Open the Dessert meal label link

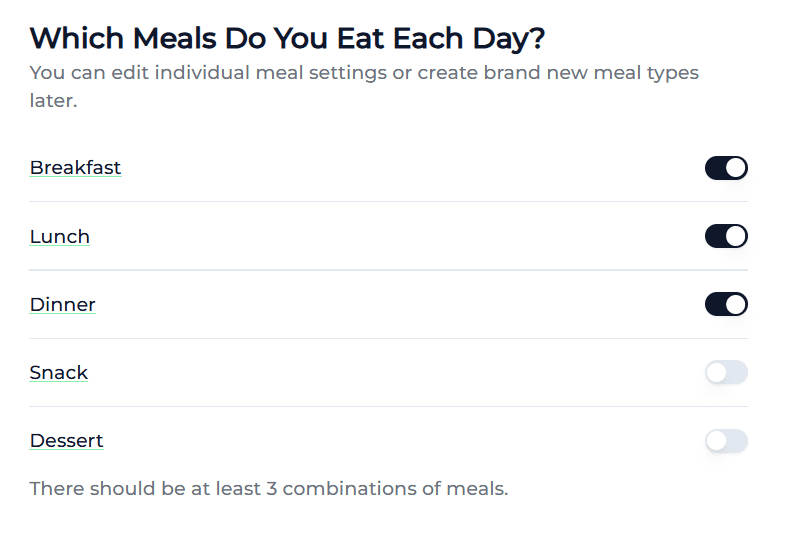[67, 441]
